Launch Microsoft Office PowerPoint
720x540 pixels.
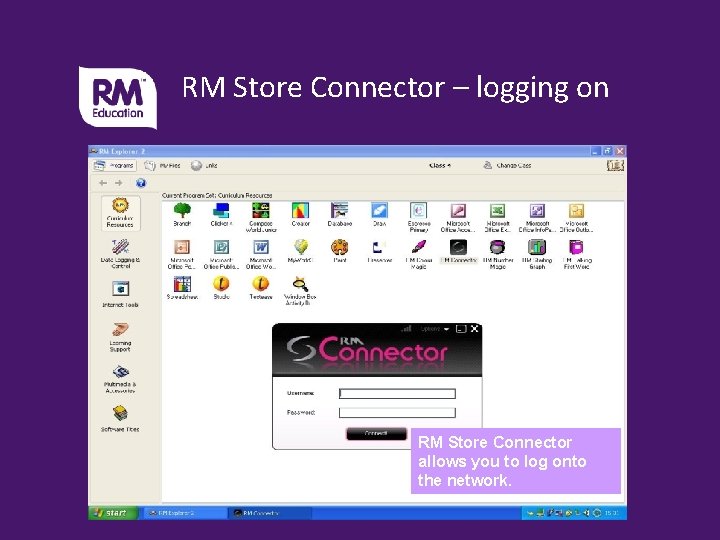182,254
